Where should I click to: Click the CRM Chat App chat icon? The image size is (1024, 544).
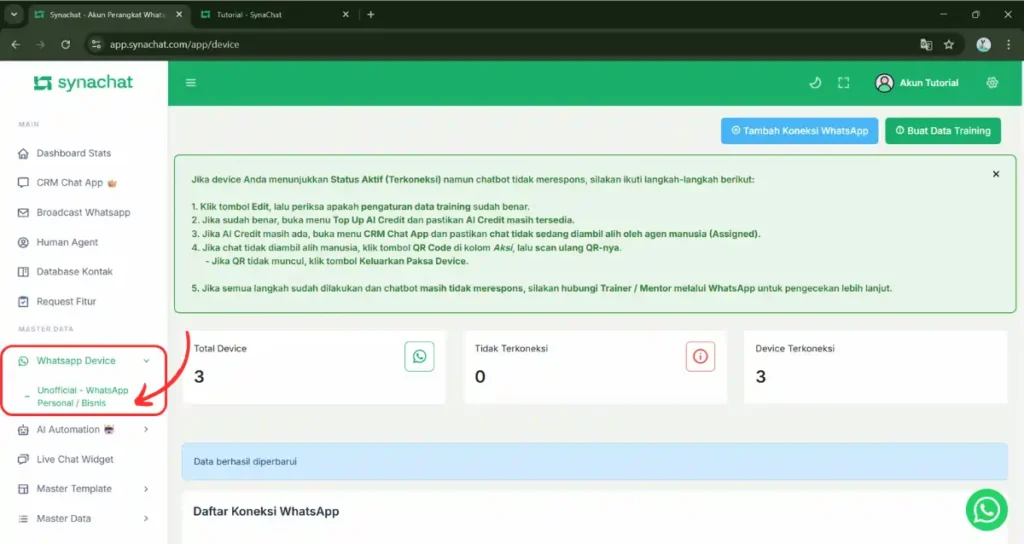click(x=24, y=183)
